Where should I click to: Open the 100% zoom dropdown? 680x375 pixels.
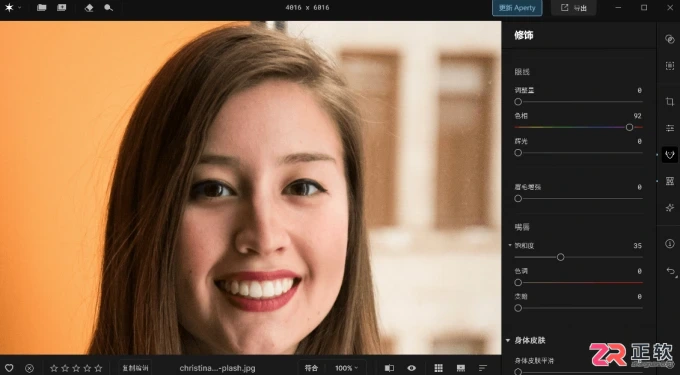click(x=346, y=368)
